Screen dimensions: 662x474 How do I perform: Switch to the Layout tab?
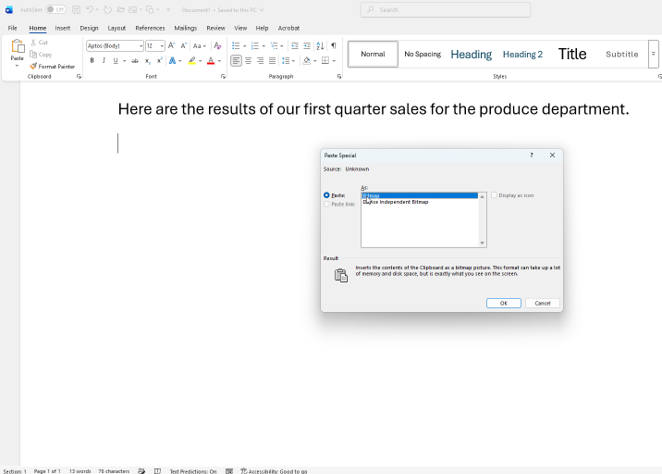117,28
